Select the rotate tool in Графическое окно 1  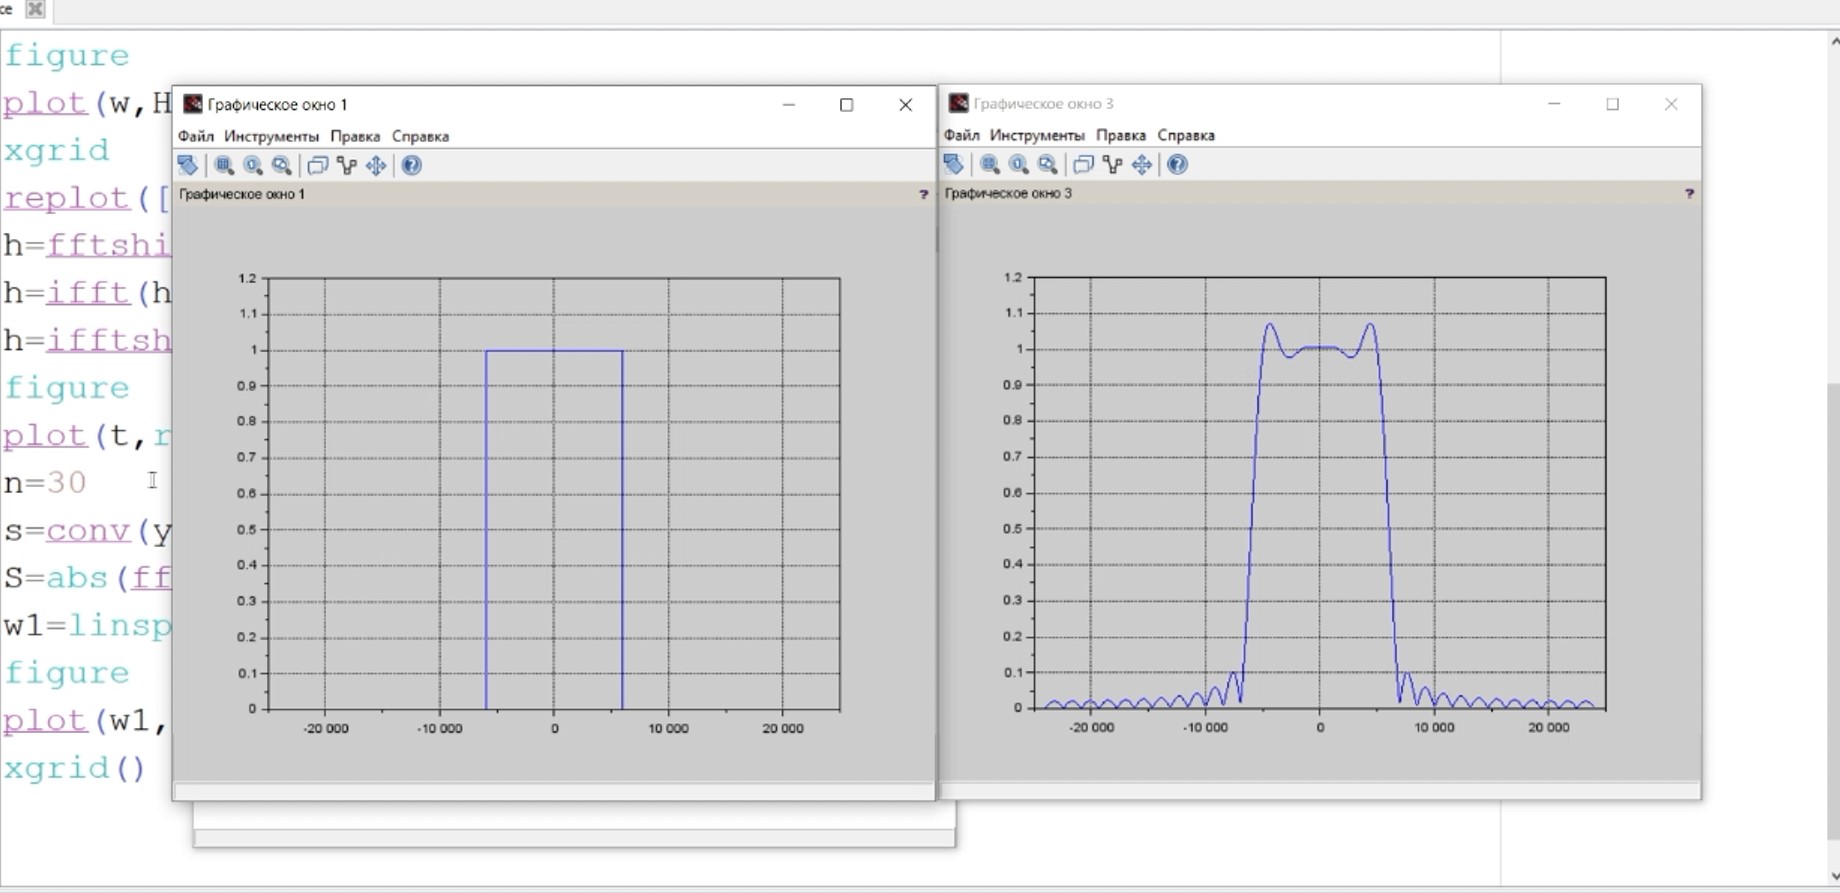(x=188, y=165)
